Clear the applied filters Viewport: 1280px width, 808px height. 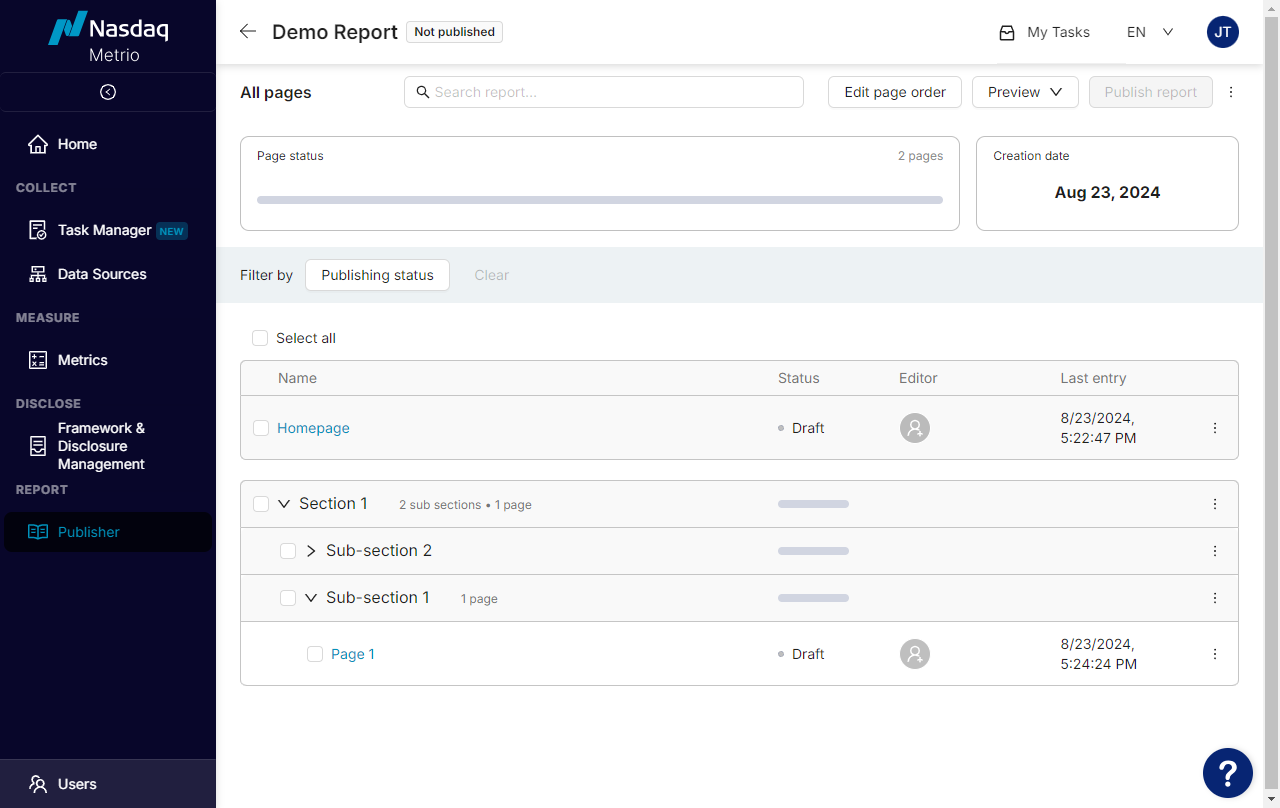(491, 275)
